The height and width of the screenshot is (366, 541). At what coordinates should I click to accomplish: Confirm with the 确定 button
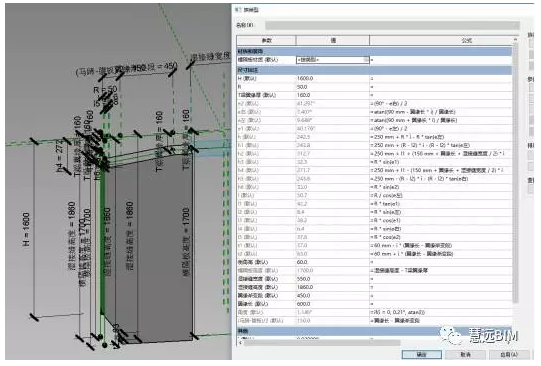(x=421, y=354)
